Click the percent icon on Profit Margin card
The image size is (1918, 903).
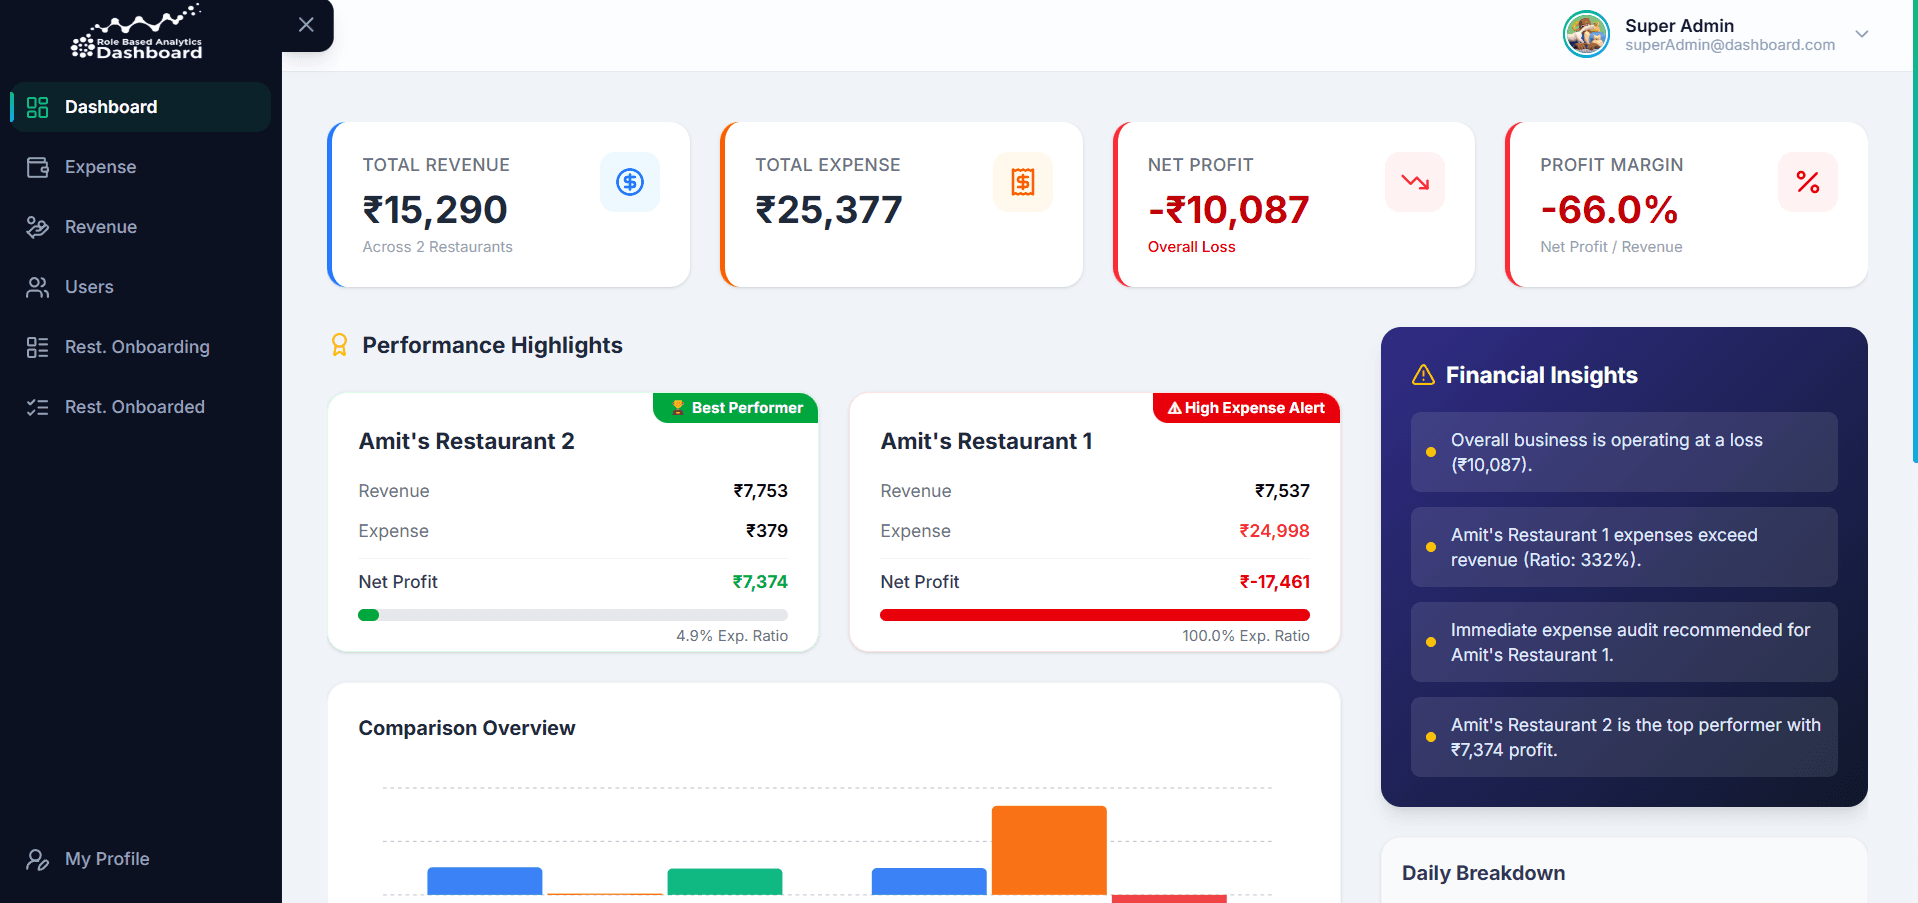point(1808,182)
